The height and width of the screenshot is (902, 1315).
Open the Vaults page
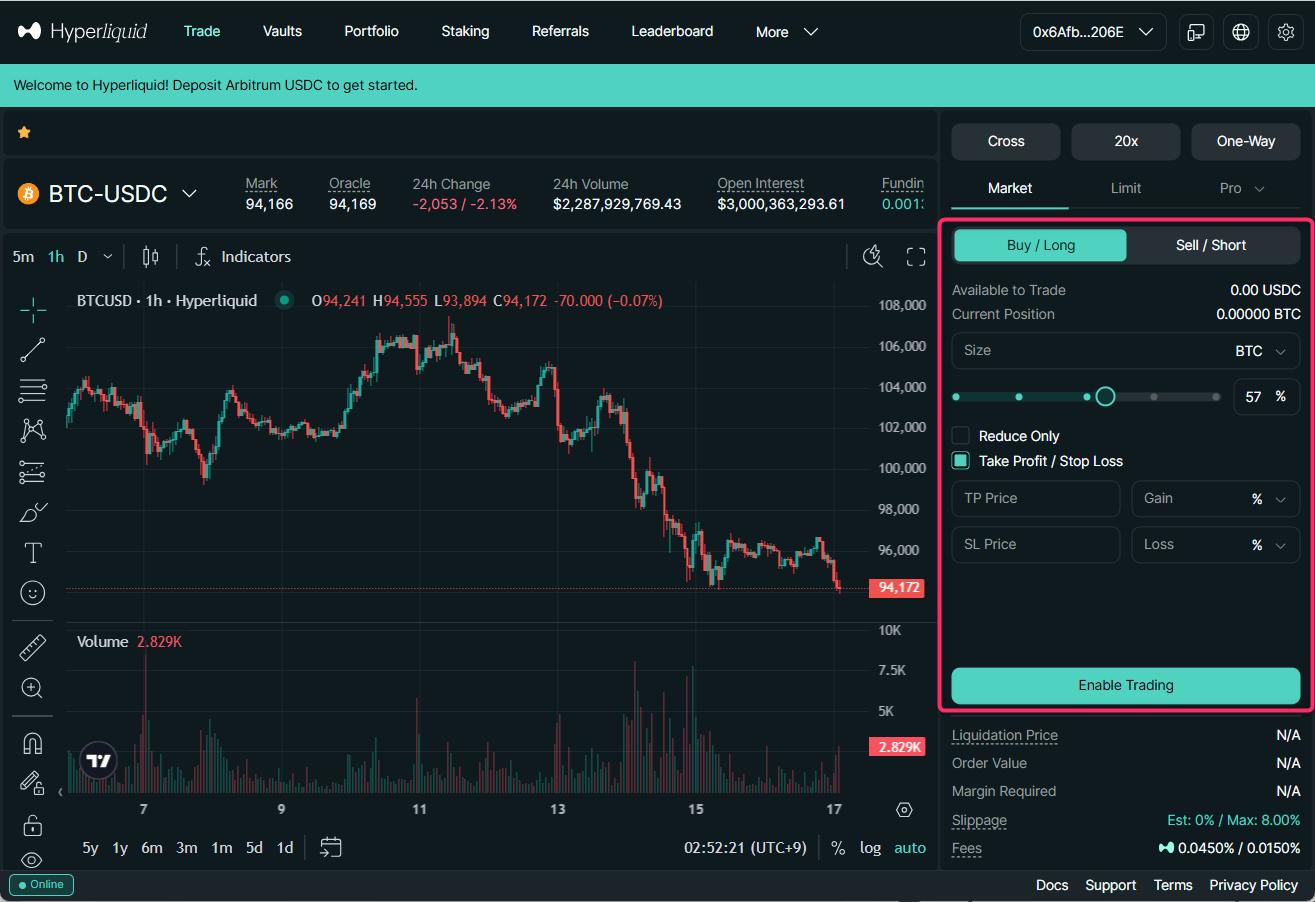click(282, 32)
